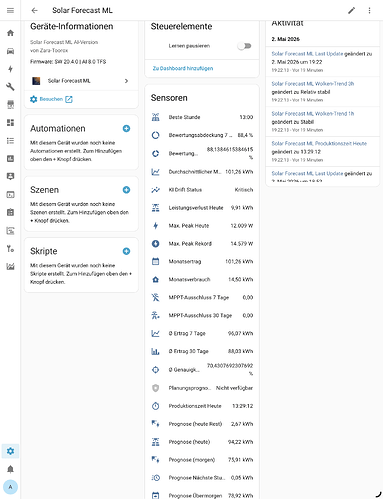Open the hamburger sidebar menu
The image size is (383, 499).
tap(10, 10)
